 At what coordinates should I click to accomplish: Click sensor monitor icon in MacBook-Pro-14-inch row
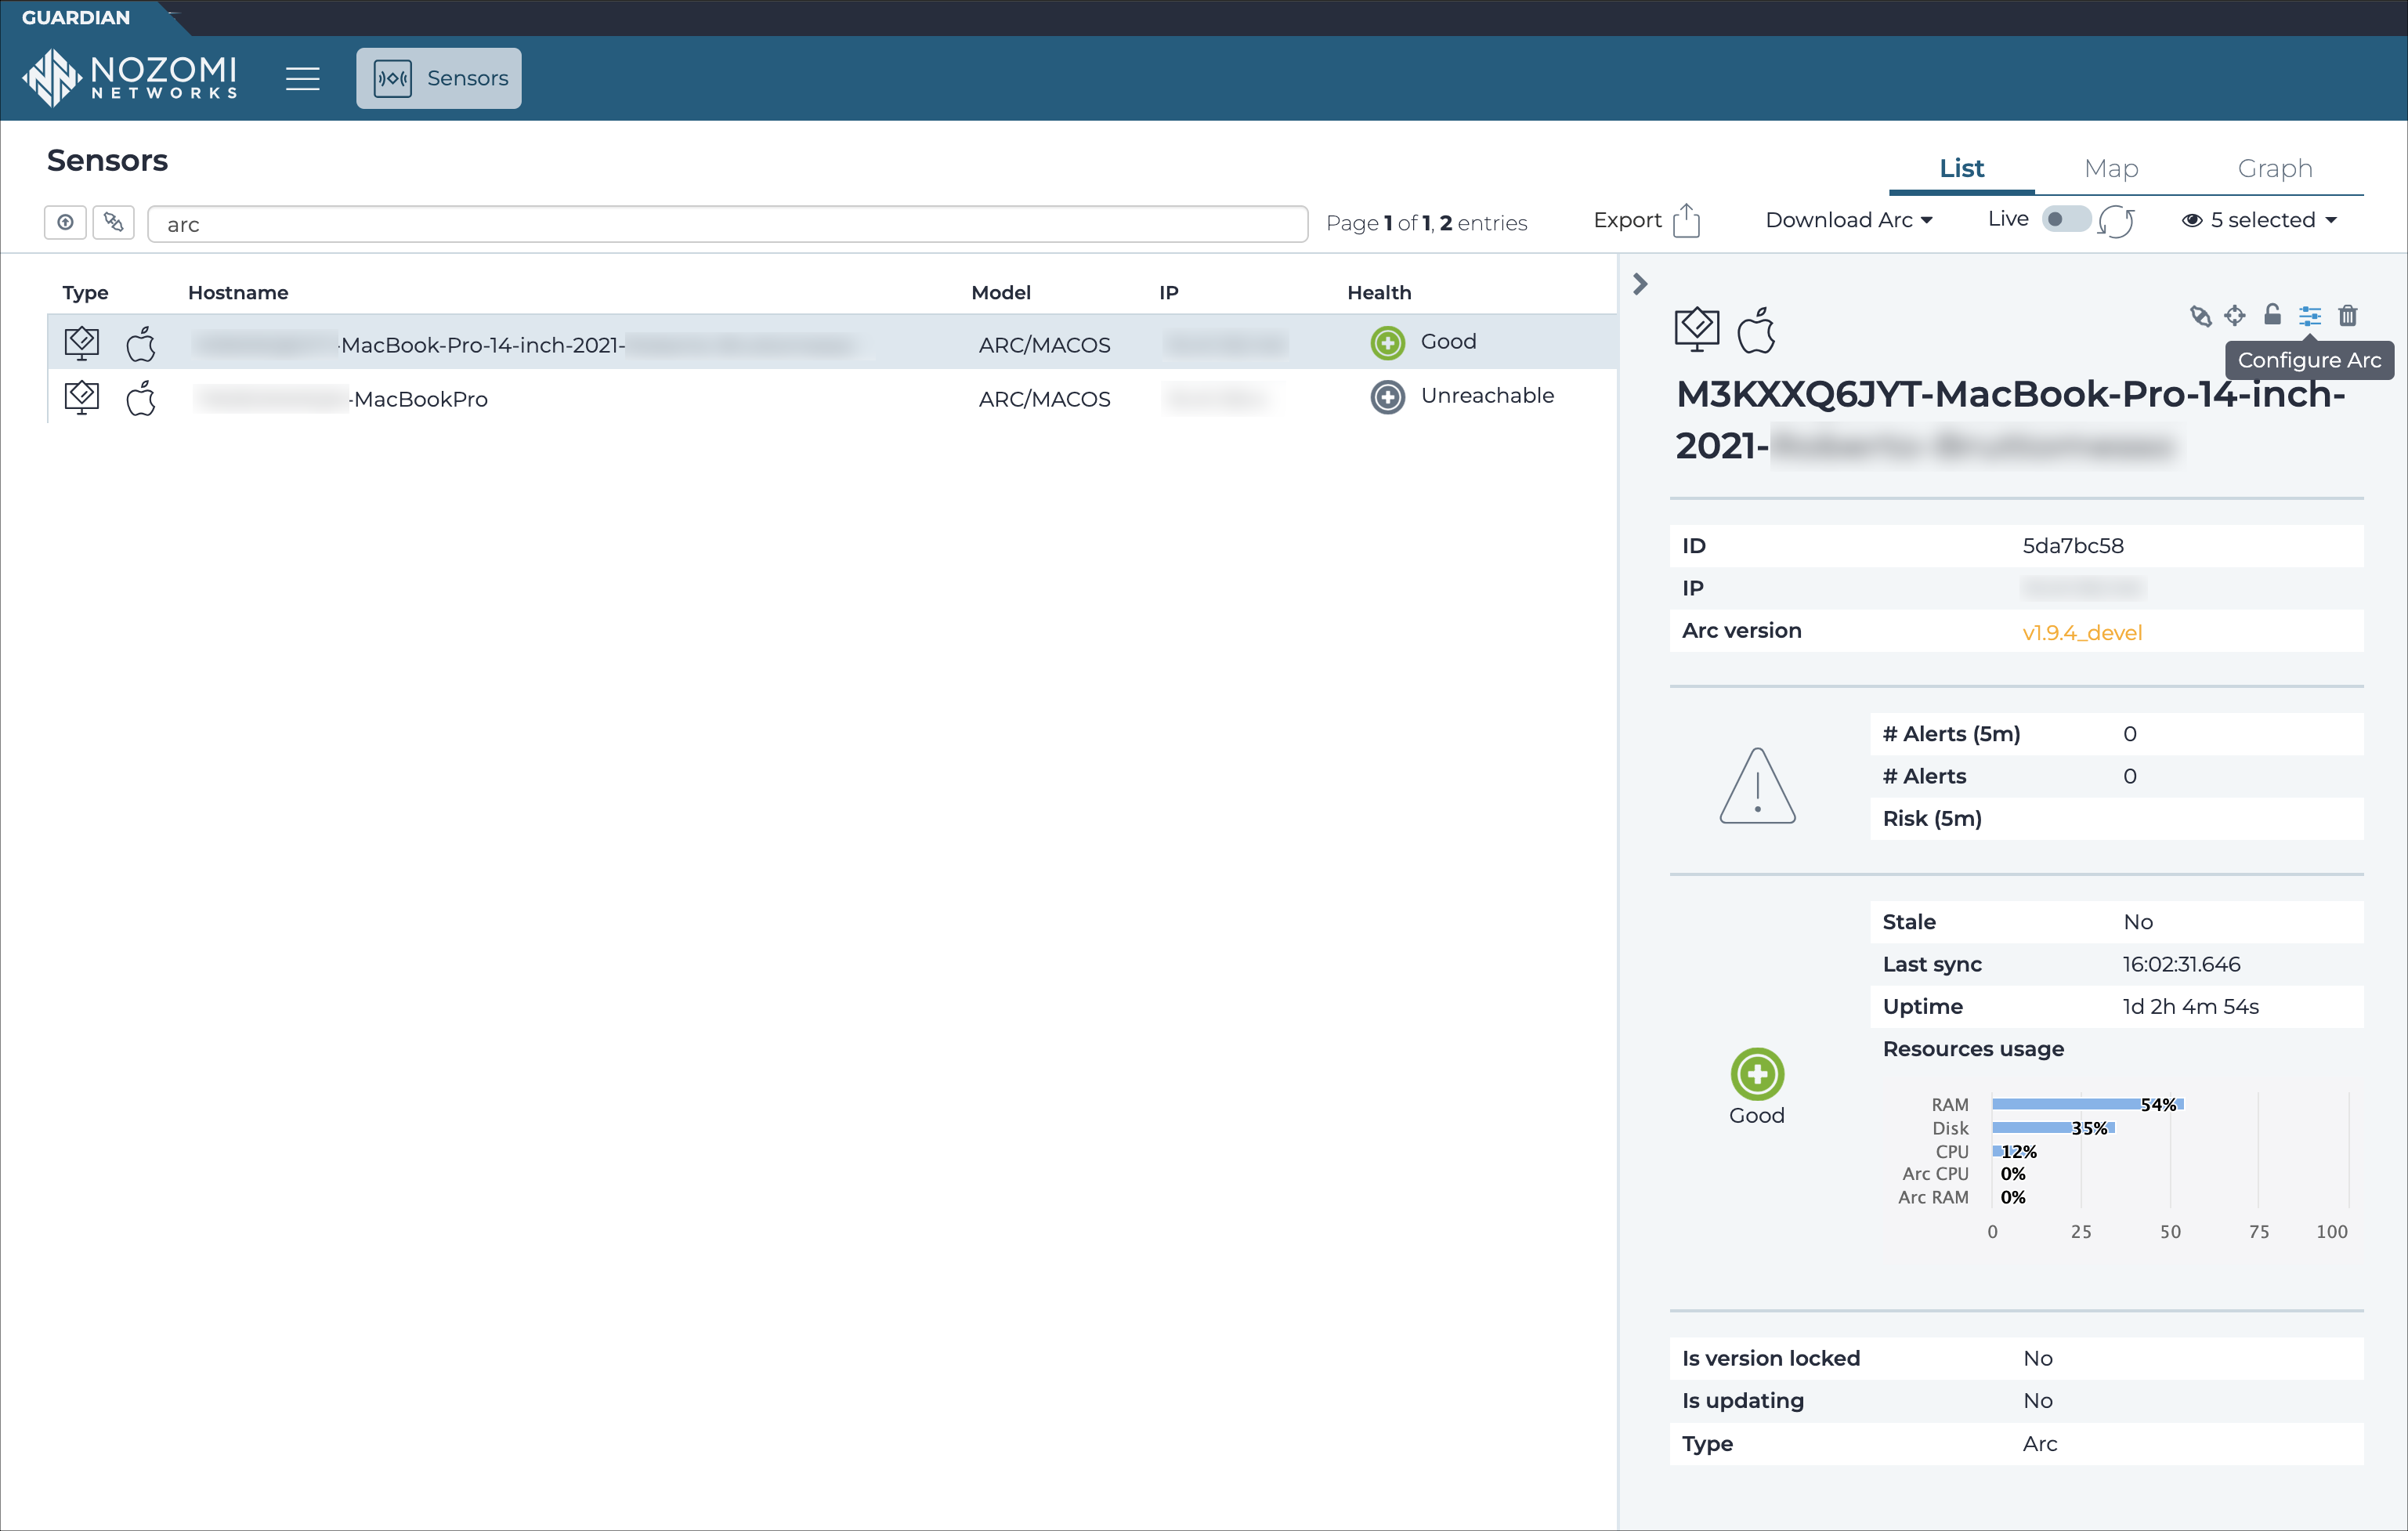(82, 343)
